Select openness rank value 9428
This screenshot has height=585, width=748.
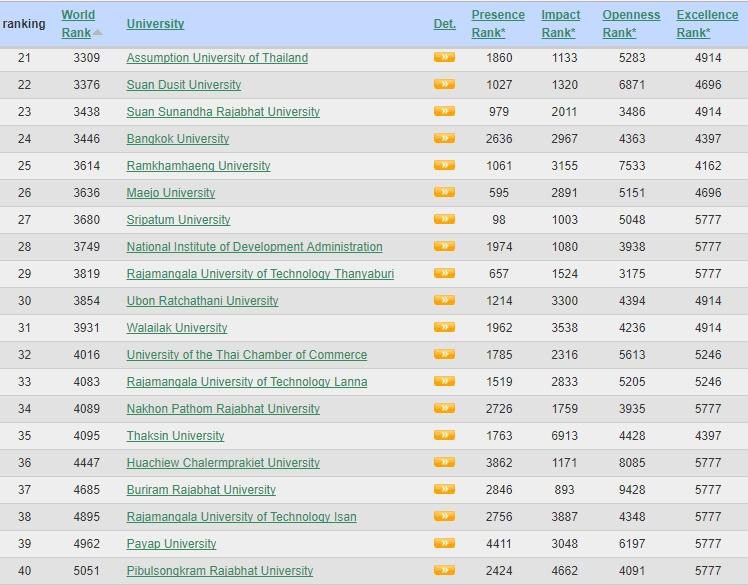632,490
